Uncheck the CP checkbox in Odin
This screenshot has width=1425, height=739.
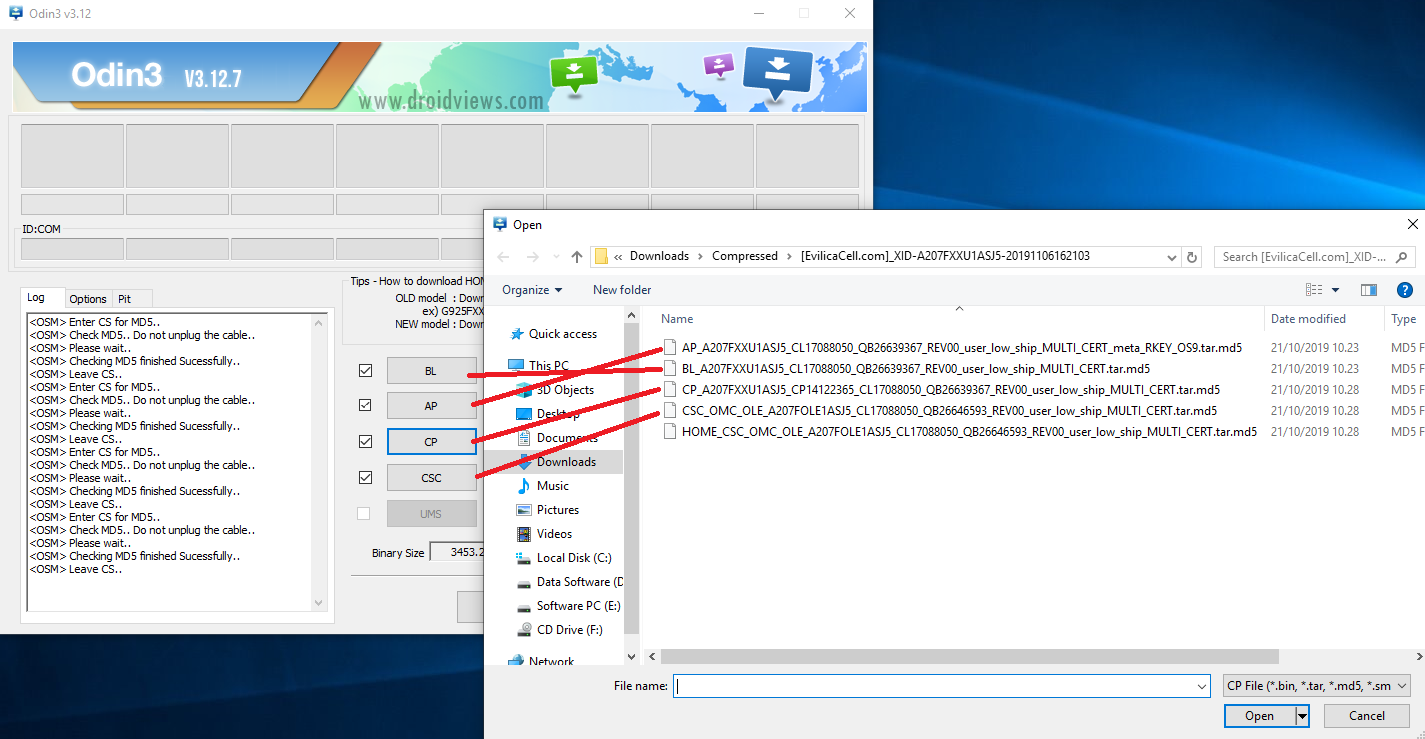(365, 441)
